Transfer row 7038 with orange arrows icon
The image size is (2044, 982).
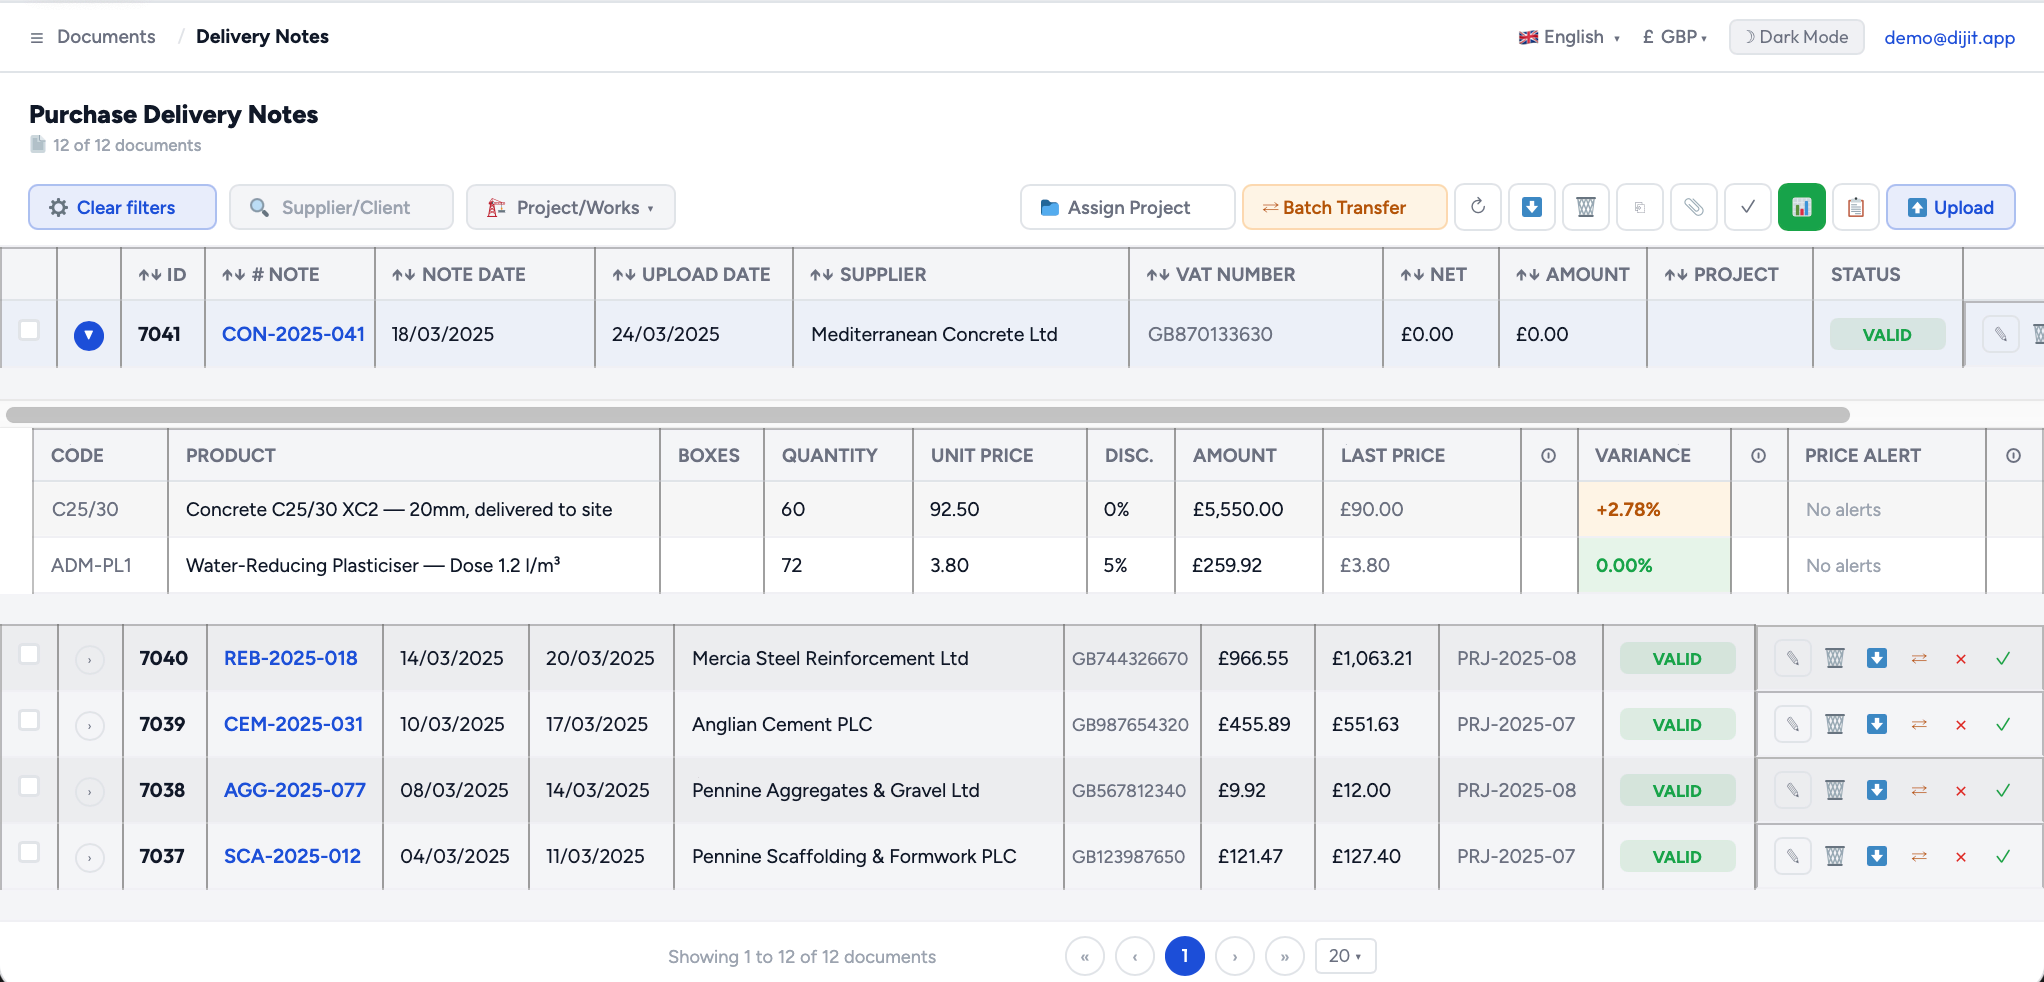(x=1919, y=790)
